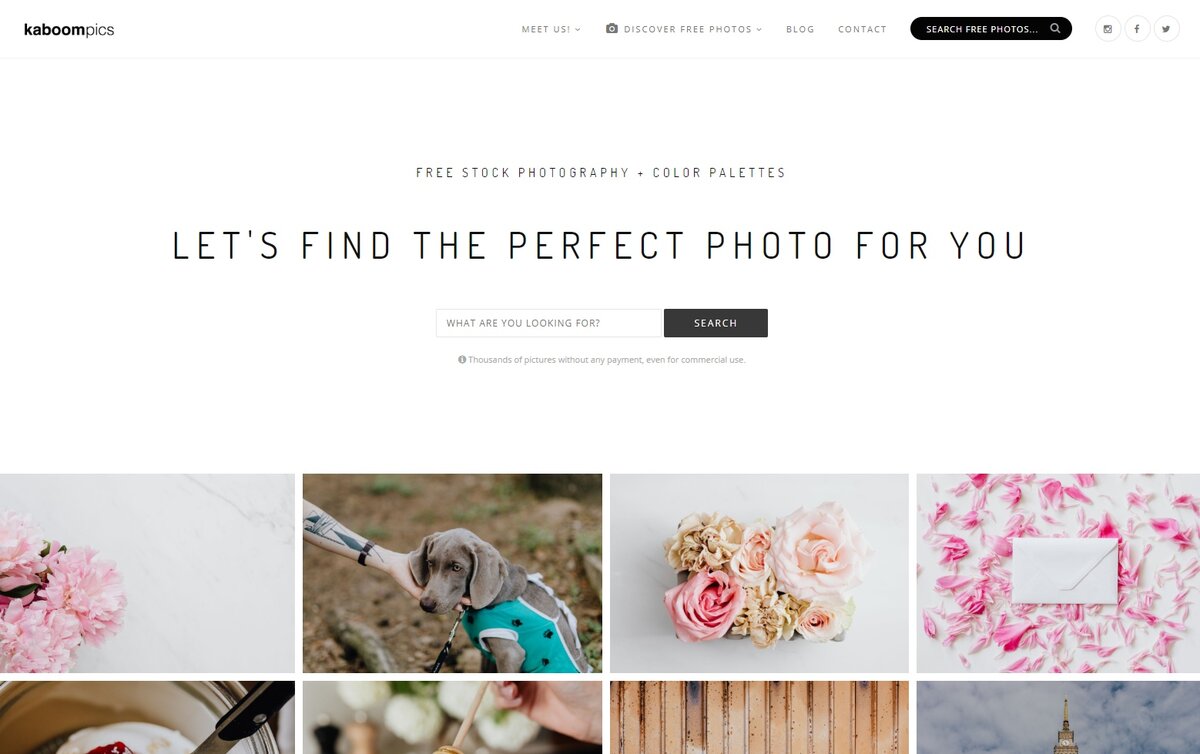The image size is (1200, 754).
Task: Open the Twitter social icon
Action: (1167, 29)
